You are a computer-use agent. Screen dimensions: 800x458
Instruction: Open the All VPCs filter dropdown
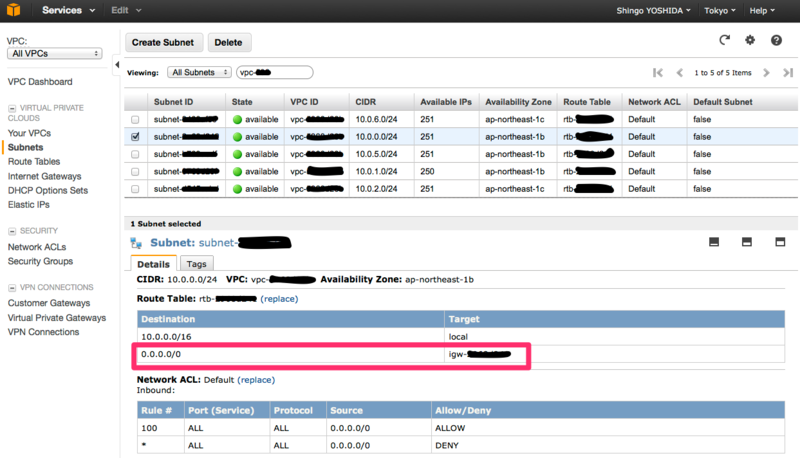55,54
